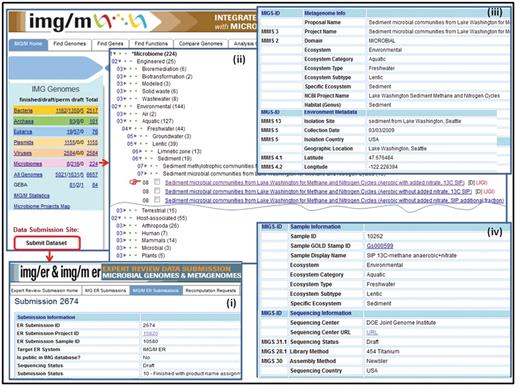Screen dimensions: 520x390
Task: Click the Library Method value 454 Titanium
Action: pos(383,351)
